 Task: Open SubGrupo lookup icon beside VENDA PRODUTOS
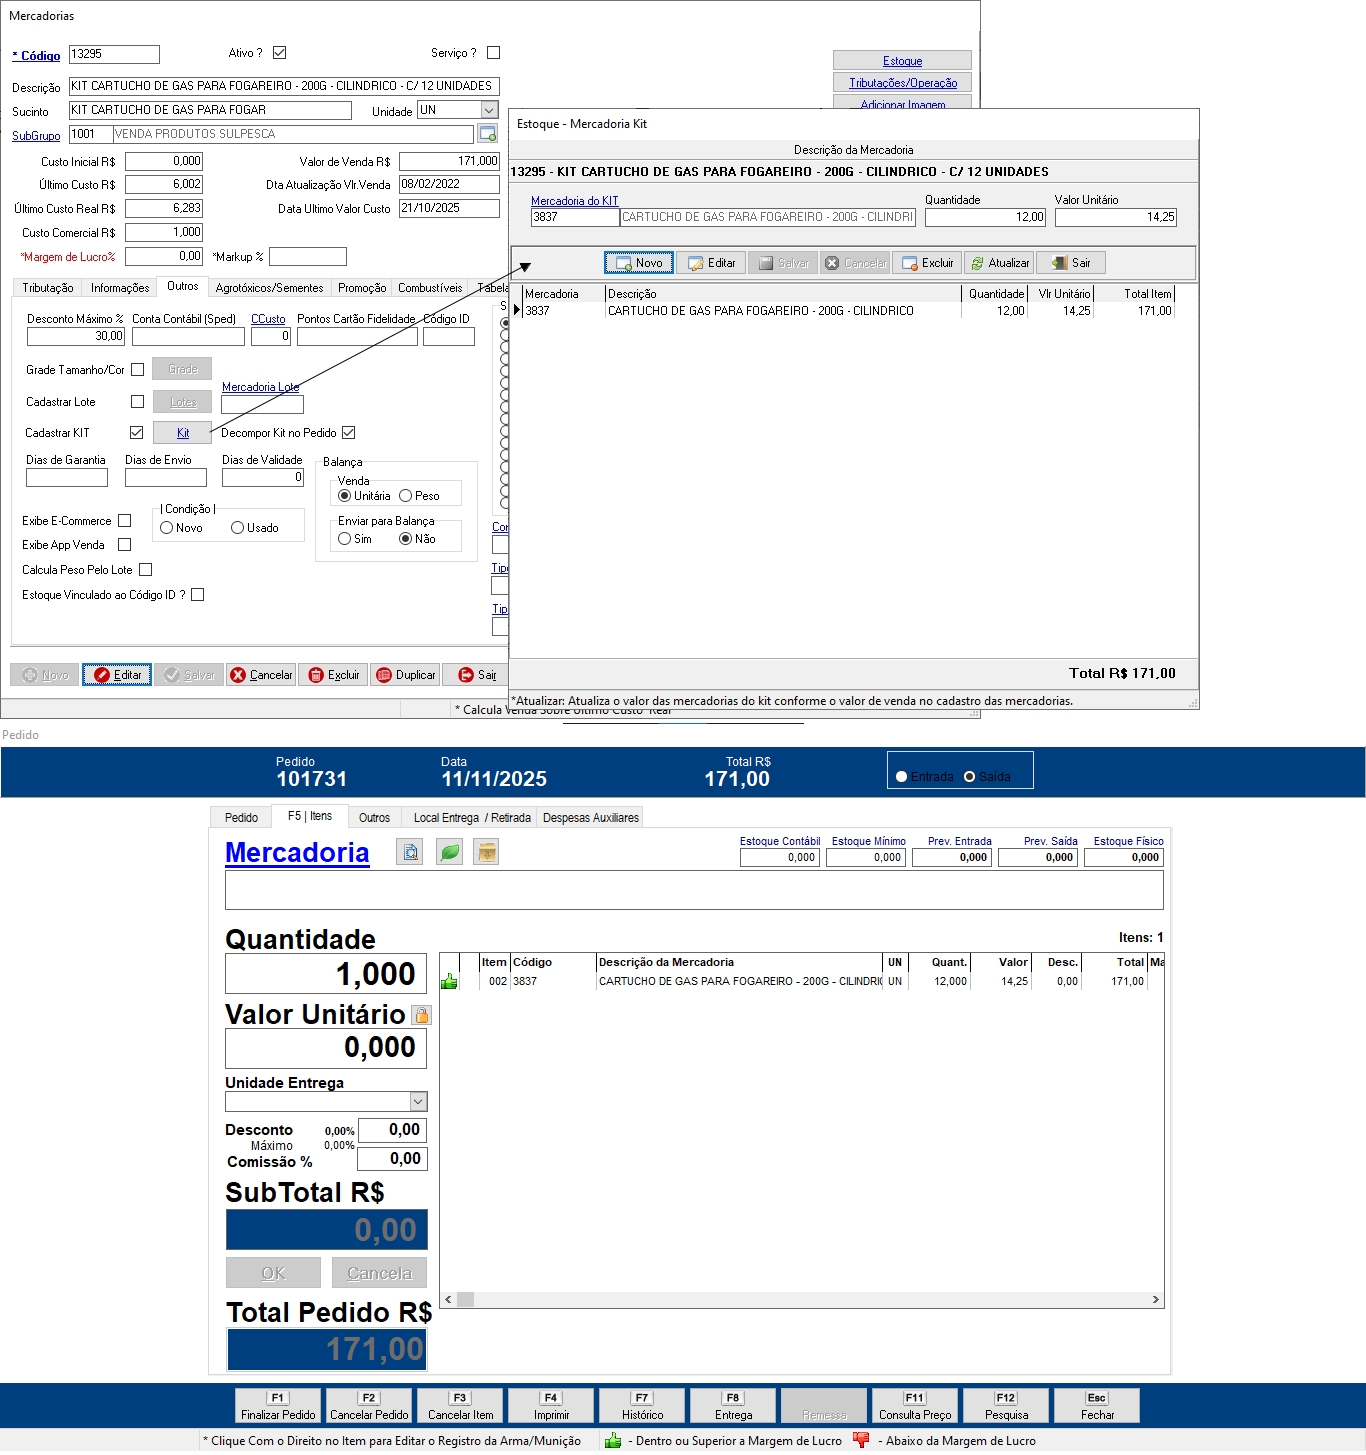pos(488,134)
